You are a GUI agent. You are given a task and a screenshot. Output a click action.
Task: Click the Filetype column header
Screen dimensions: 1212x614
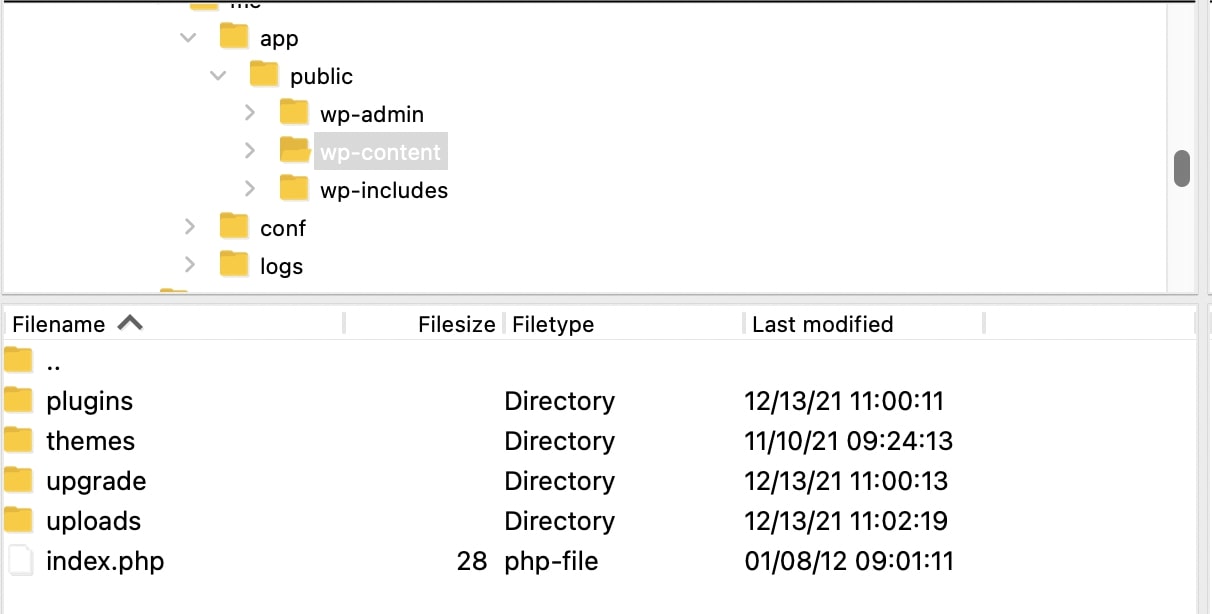[553, 324]
